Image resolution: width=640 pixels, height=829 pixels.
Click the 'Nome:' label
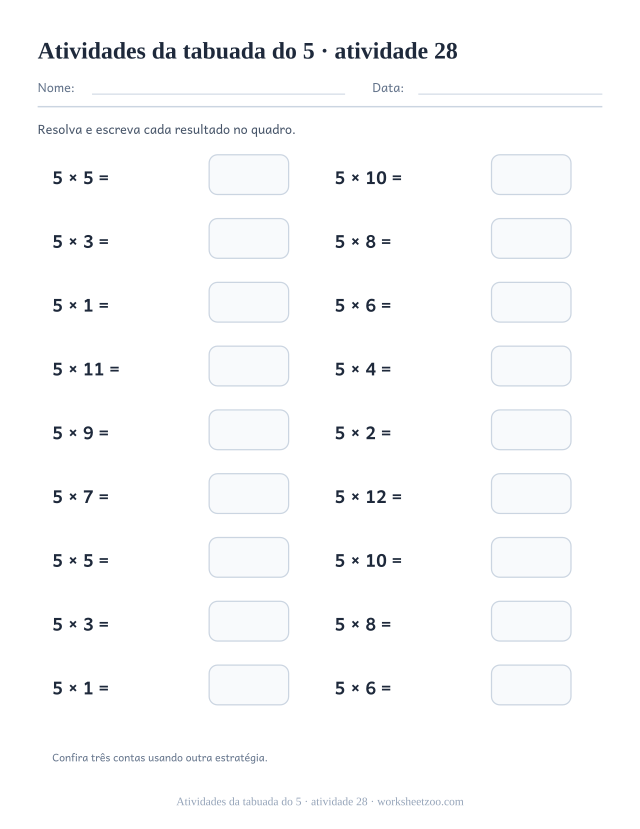tap(56, 88)
